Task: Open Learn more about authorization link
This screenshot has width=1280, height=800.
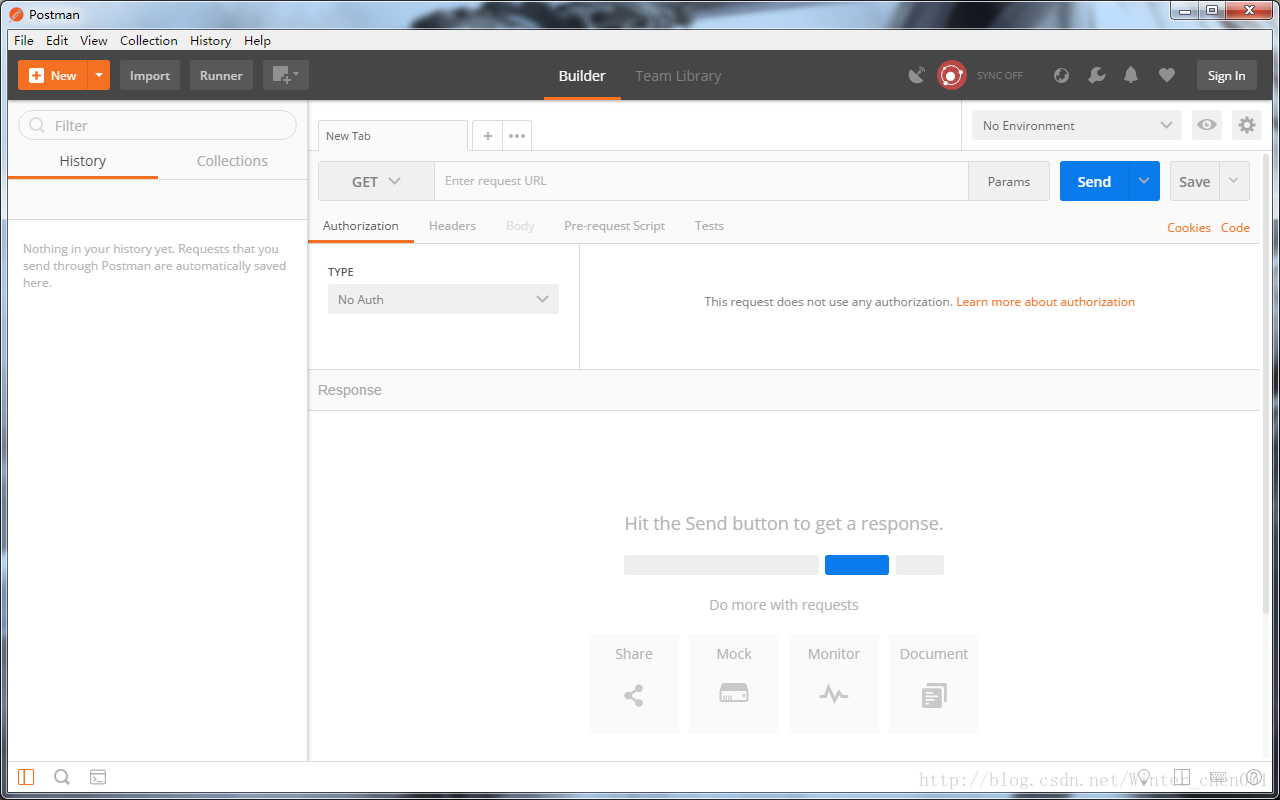Action: [1045, 302]
